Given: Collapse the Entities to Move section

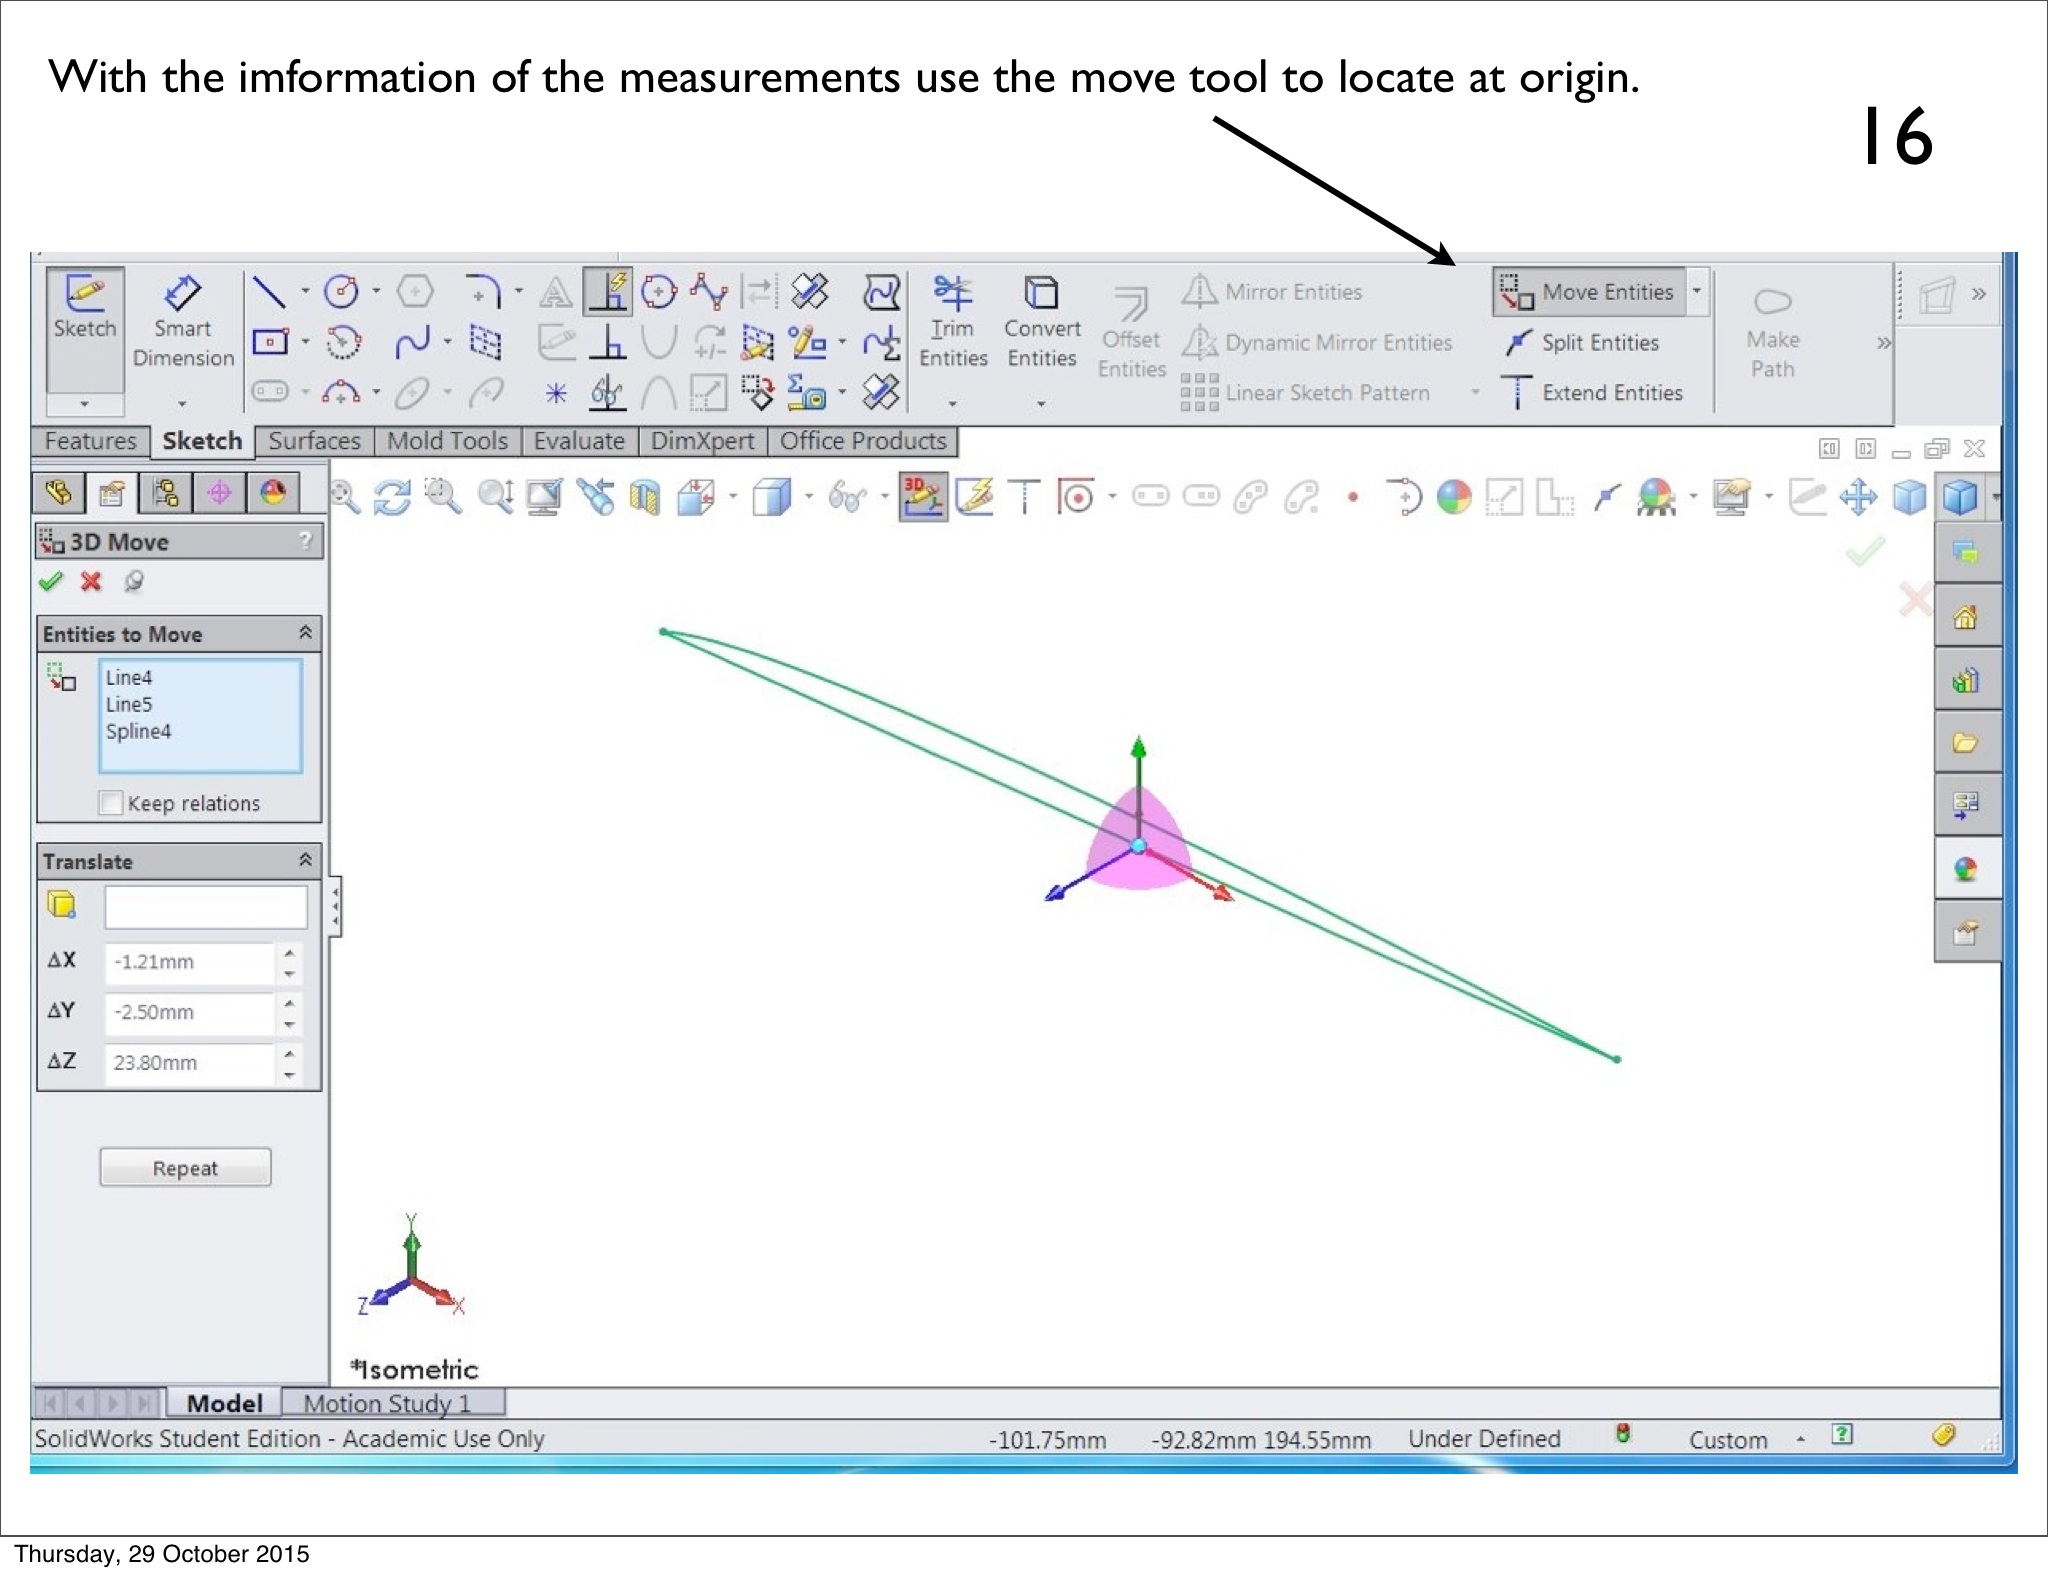Looking at the screenshot, I should (305, 633).
